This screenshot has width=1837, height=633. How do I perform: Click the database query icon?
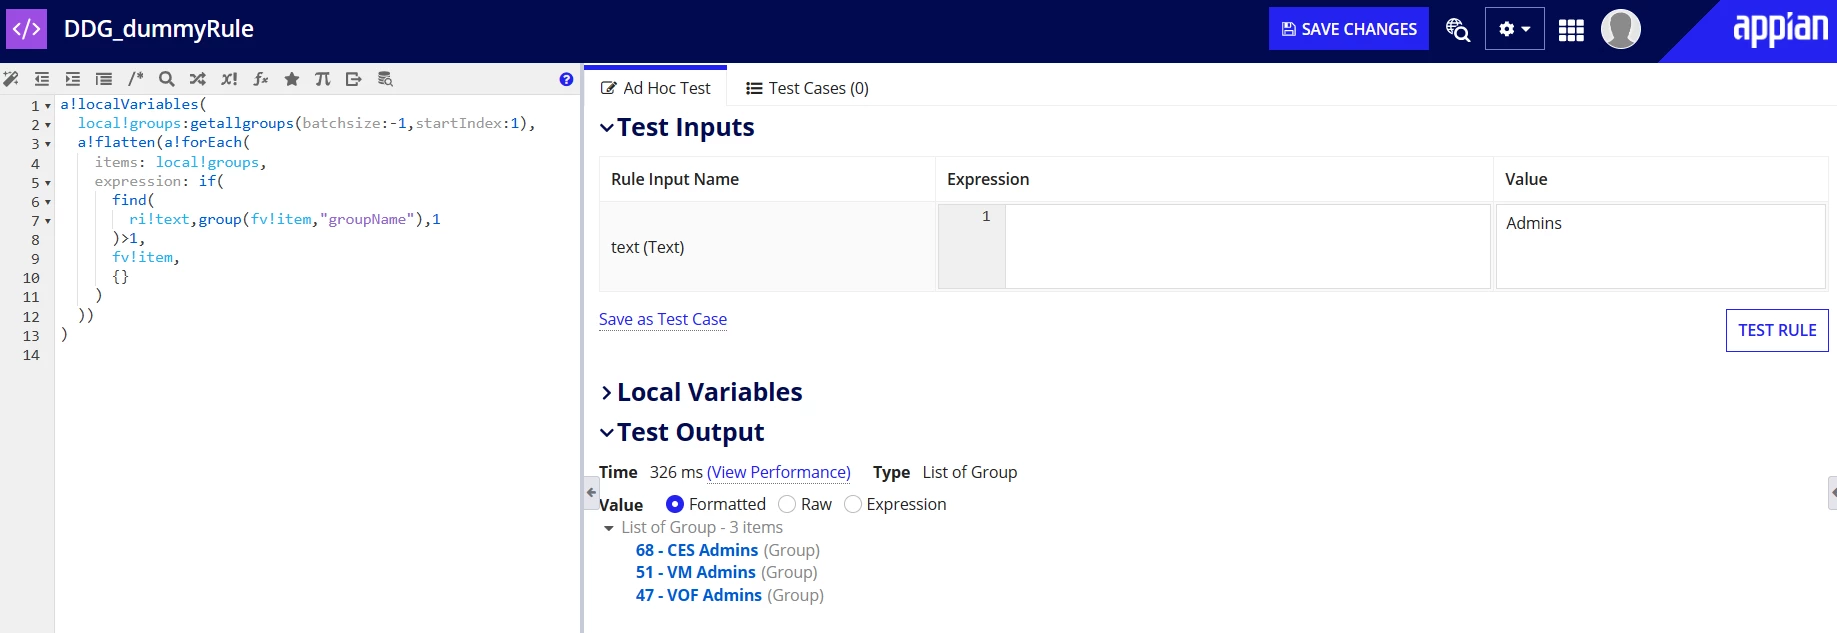click(x=385, y=79)
